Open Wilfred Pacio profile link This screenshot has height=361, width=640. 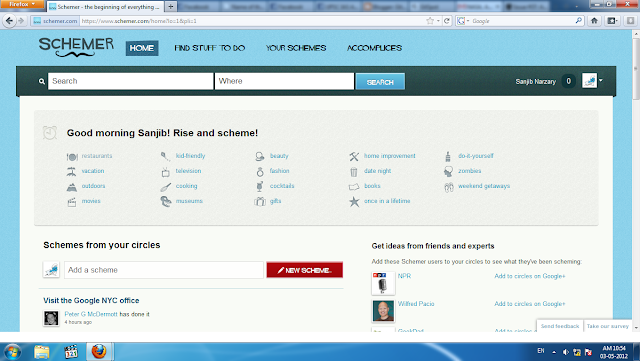pos(416,304)
